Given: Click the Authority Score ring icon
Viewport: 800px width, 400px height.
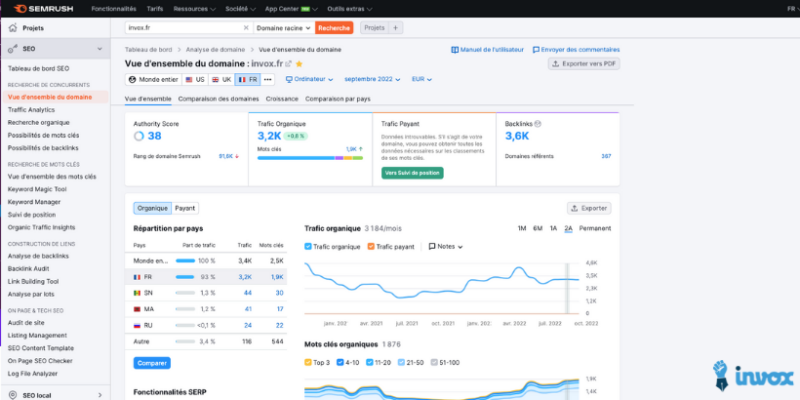Looking at the screenshot, I should 139,136.
